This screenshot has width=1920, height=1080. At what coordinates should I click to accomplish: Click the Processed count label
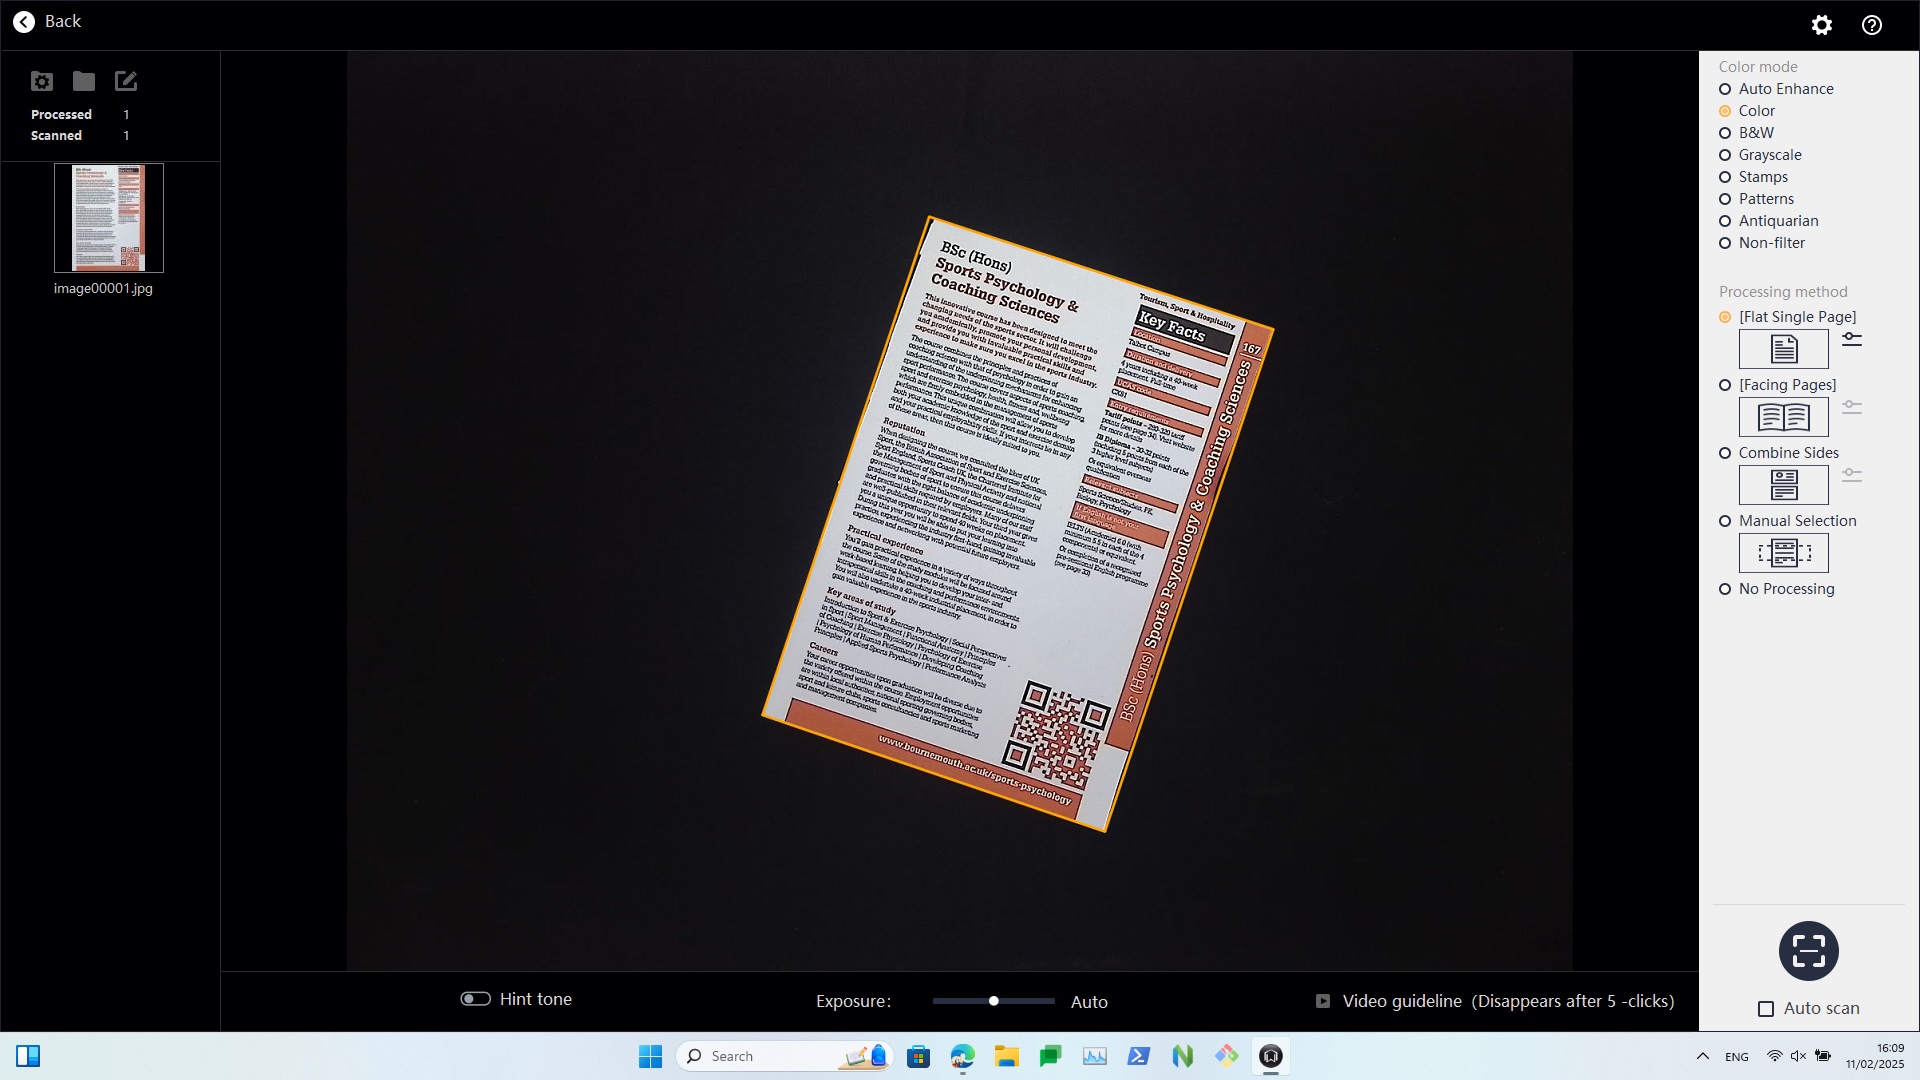point(61,114)
